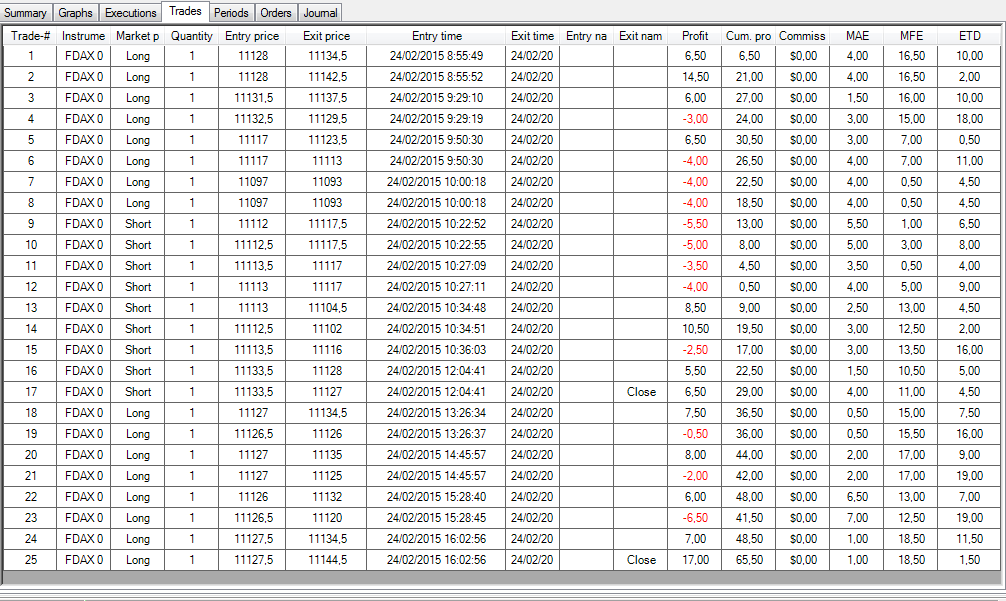Click exit price 11142,5 in trade 2

tap(327, 77)
